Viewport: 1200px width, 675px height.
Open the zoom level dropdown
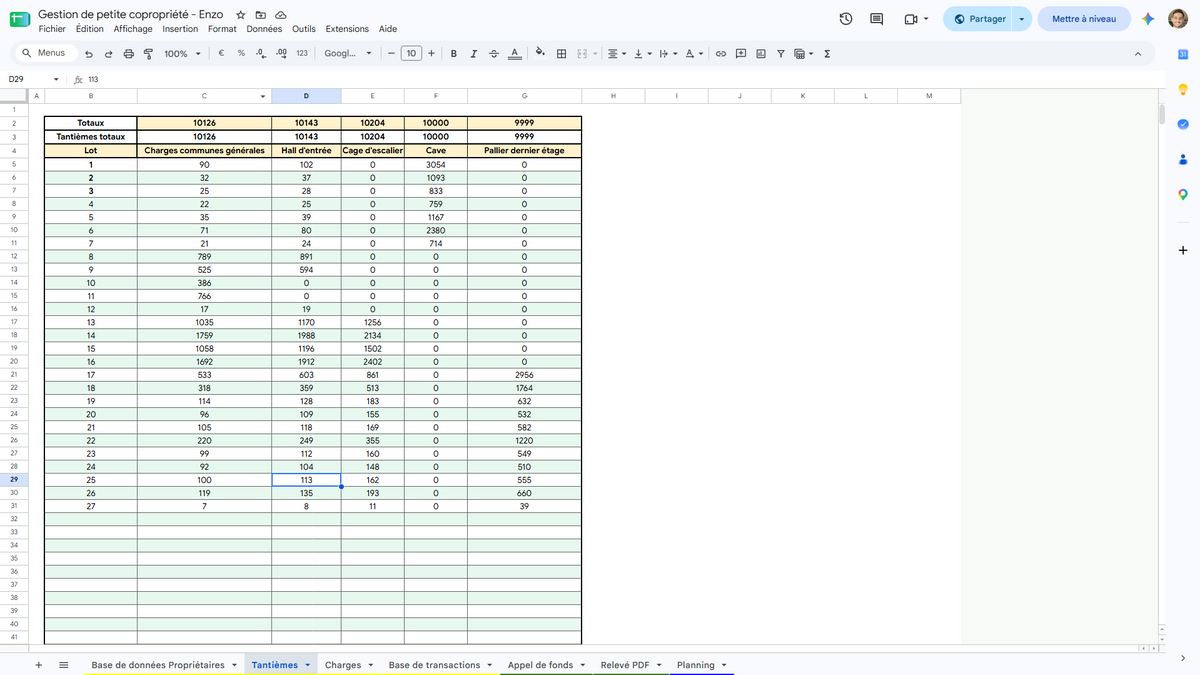click(181, 54)
